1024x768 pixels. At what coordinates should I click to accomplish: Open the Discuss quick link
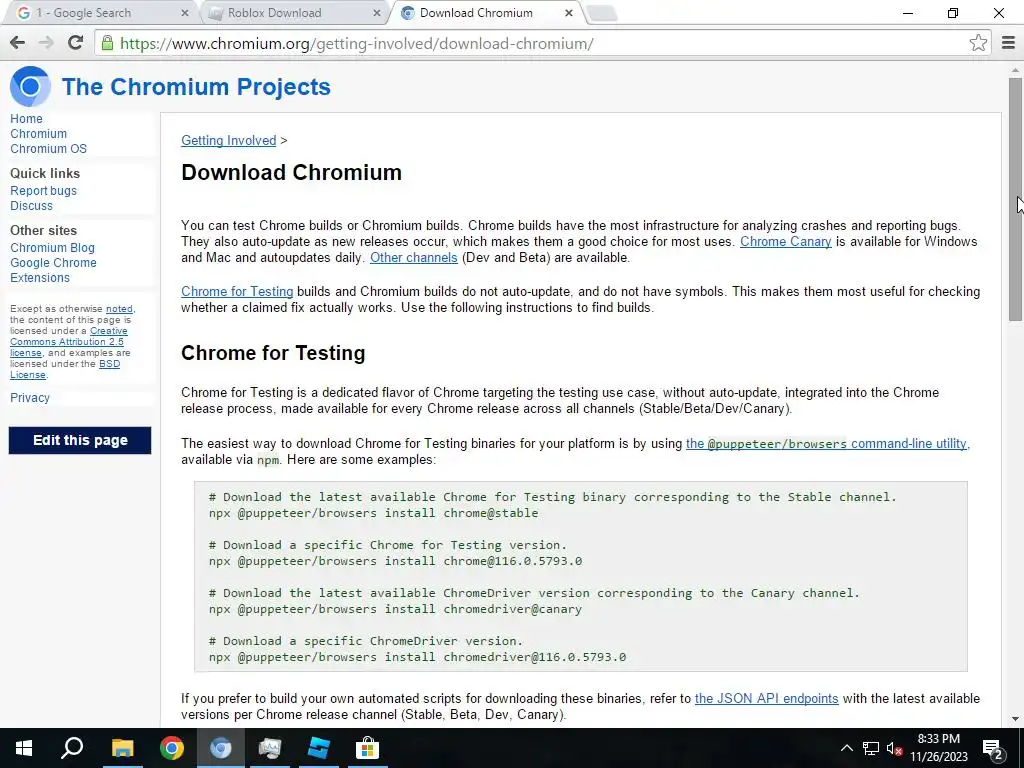31,206
